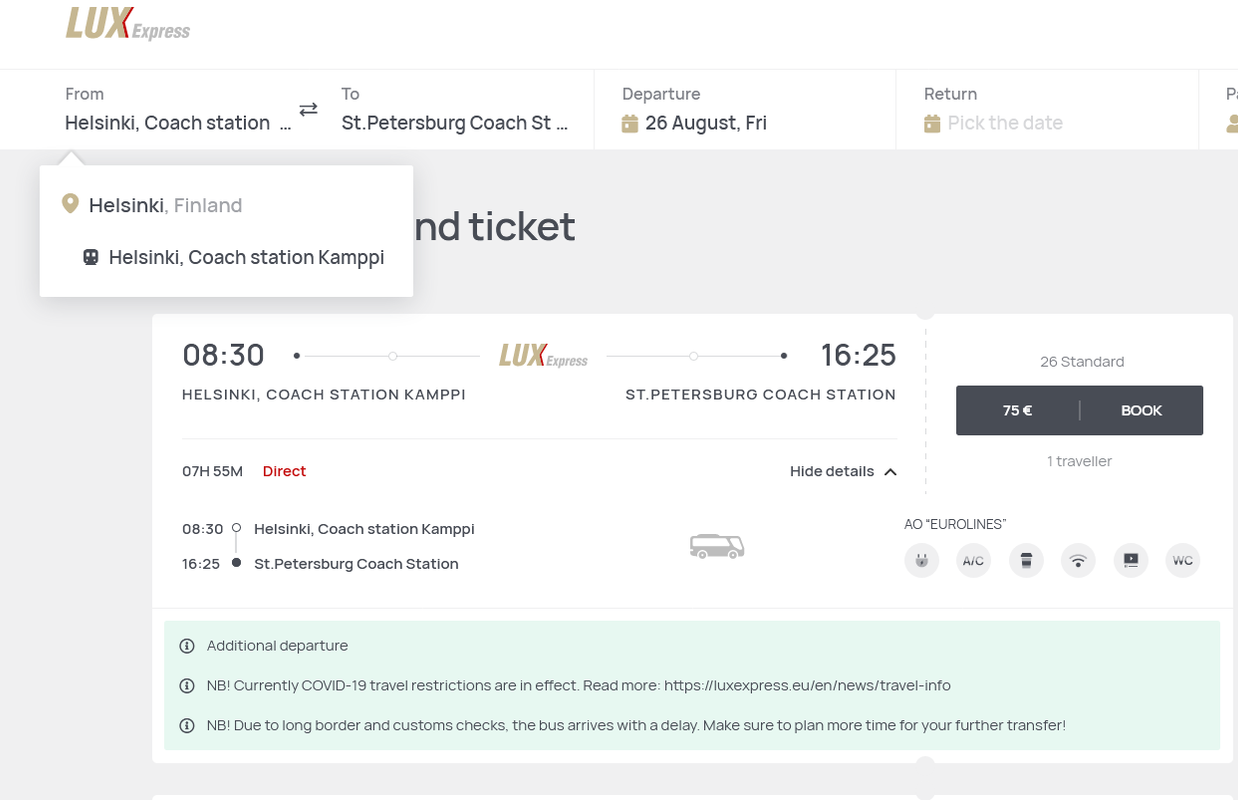Viewport: 1238px width, 800px height.
Task: Select Helsinki, Finland in the dropdown
Action: coord(166,205)
